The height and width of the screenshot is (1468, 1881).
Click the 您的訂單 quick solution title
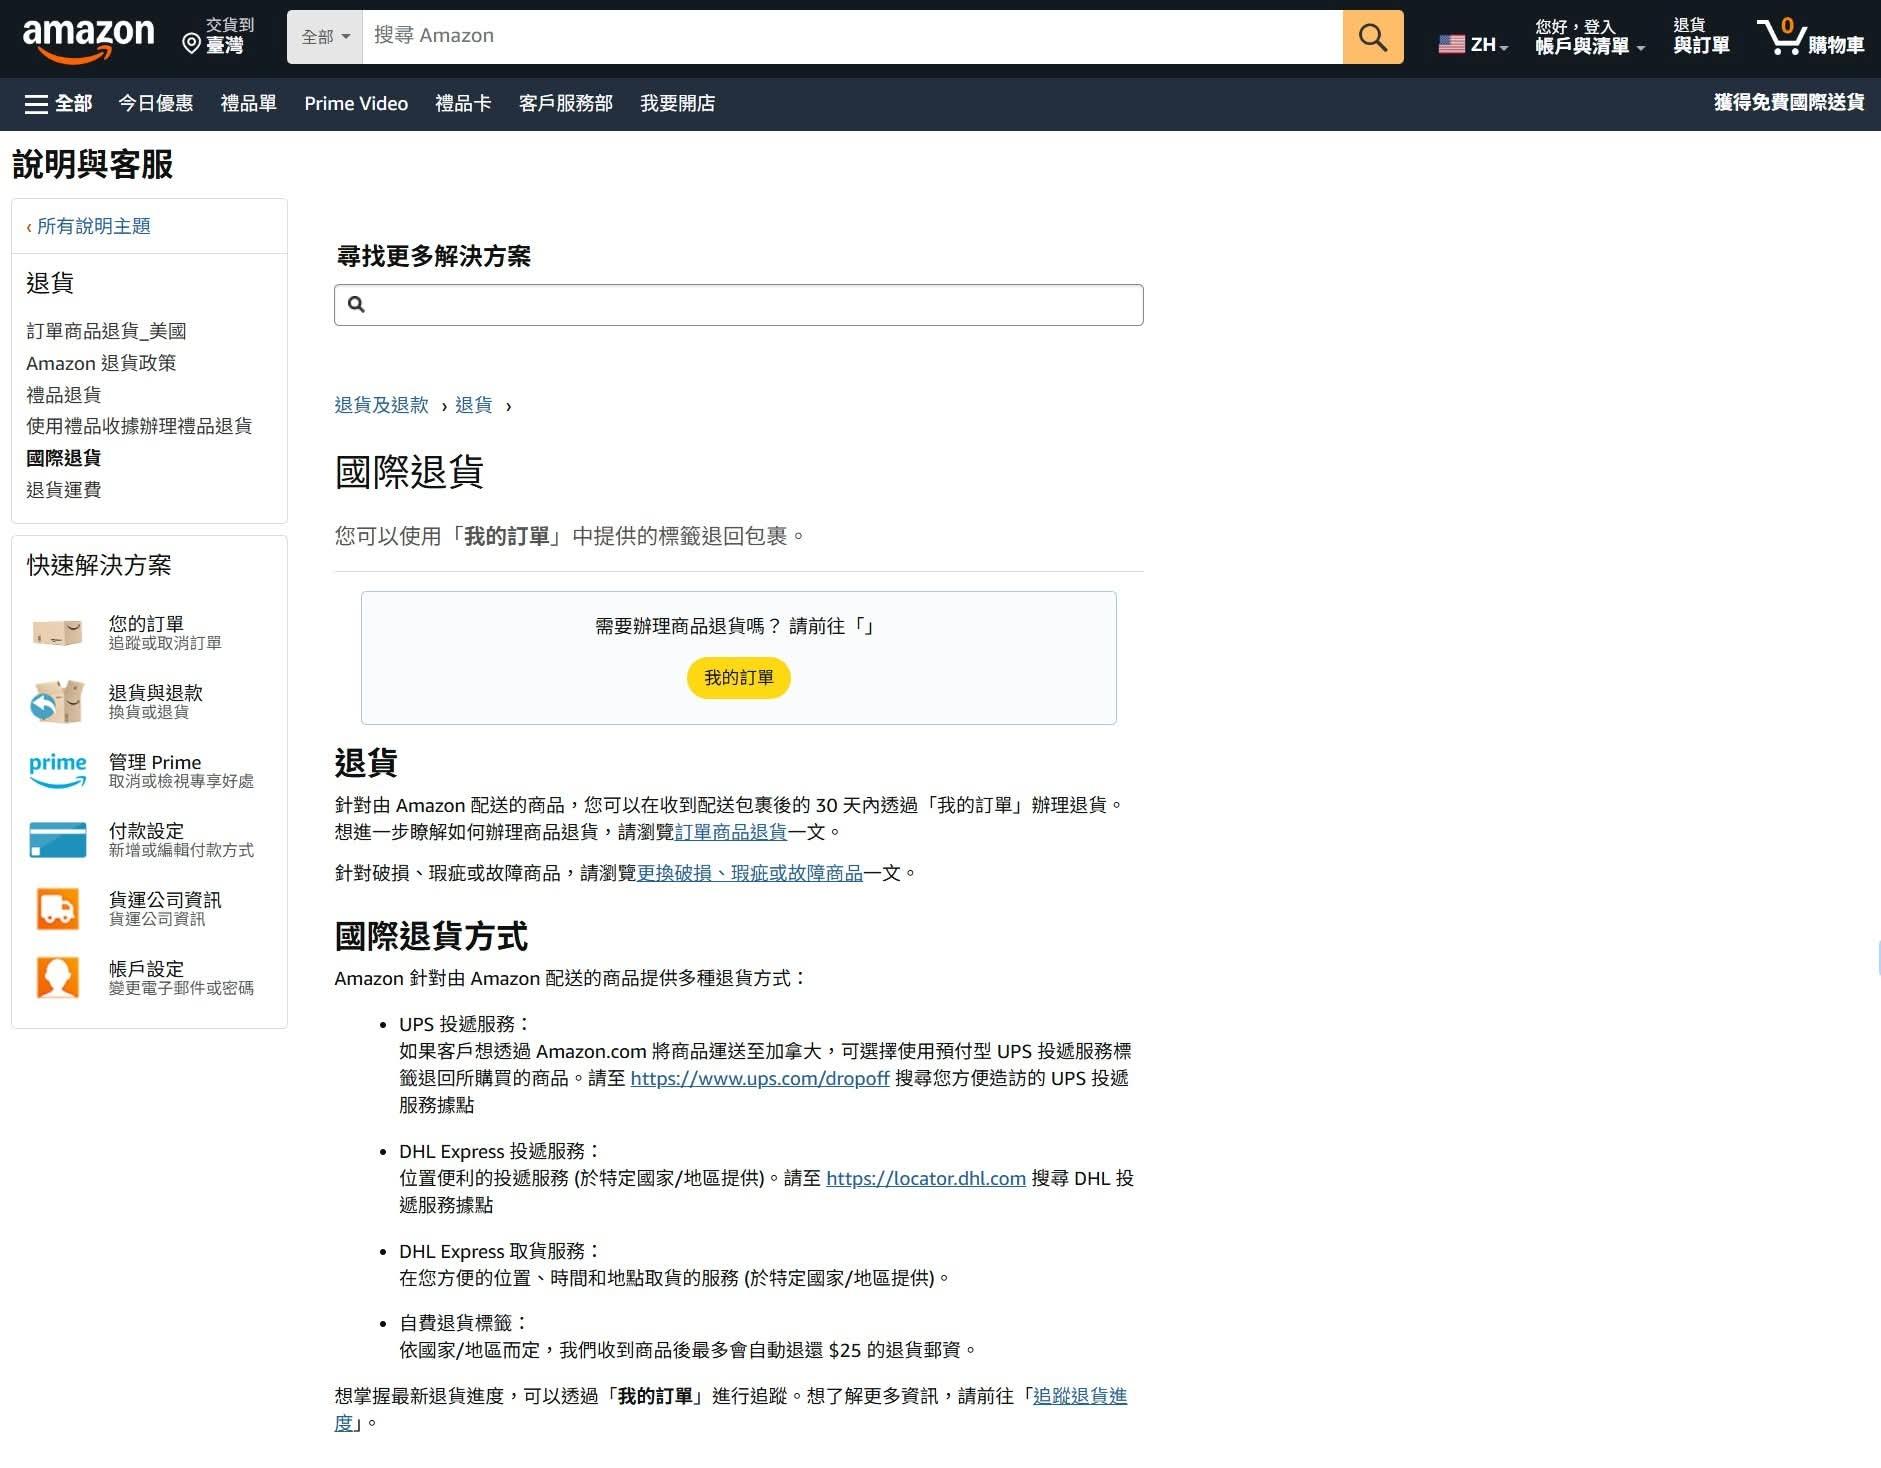146,624
